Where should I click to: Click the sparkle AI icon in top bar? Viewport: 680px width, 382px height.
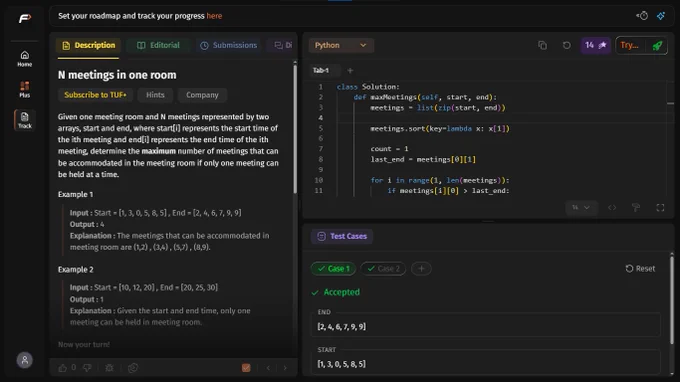coord(660,16)
